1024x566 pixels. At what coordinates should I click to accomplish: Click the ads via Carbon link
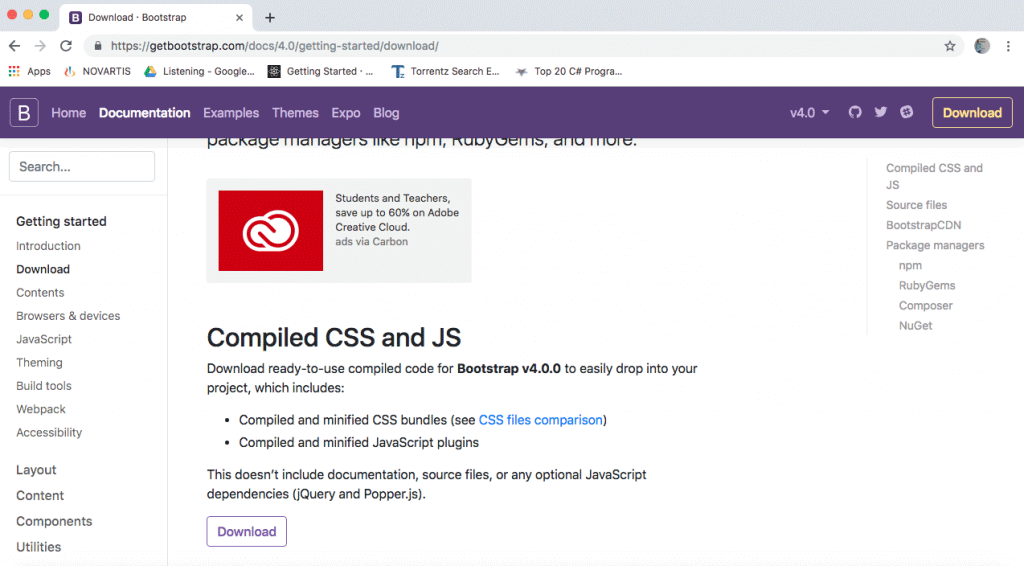coord(372,242)
